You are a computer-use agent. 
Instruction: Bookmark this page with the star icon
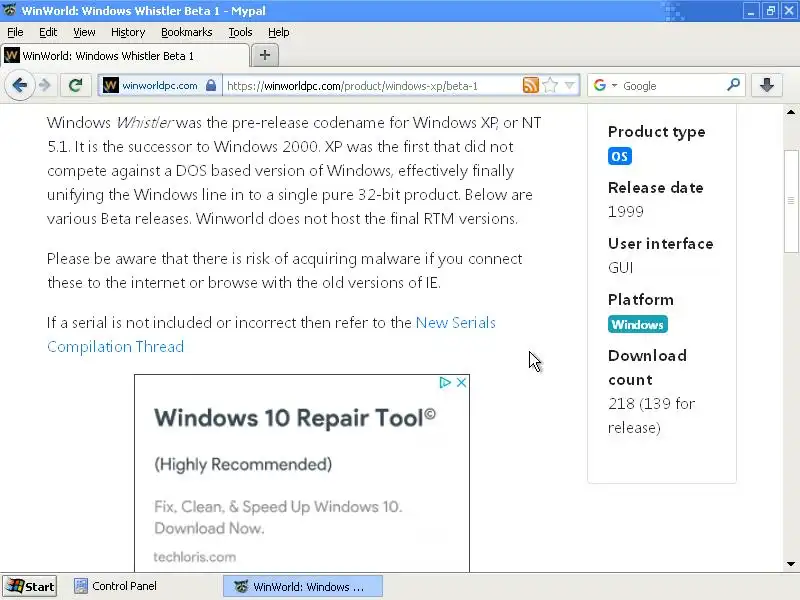point(551,85)
